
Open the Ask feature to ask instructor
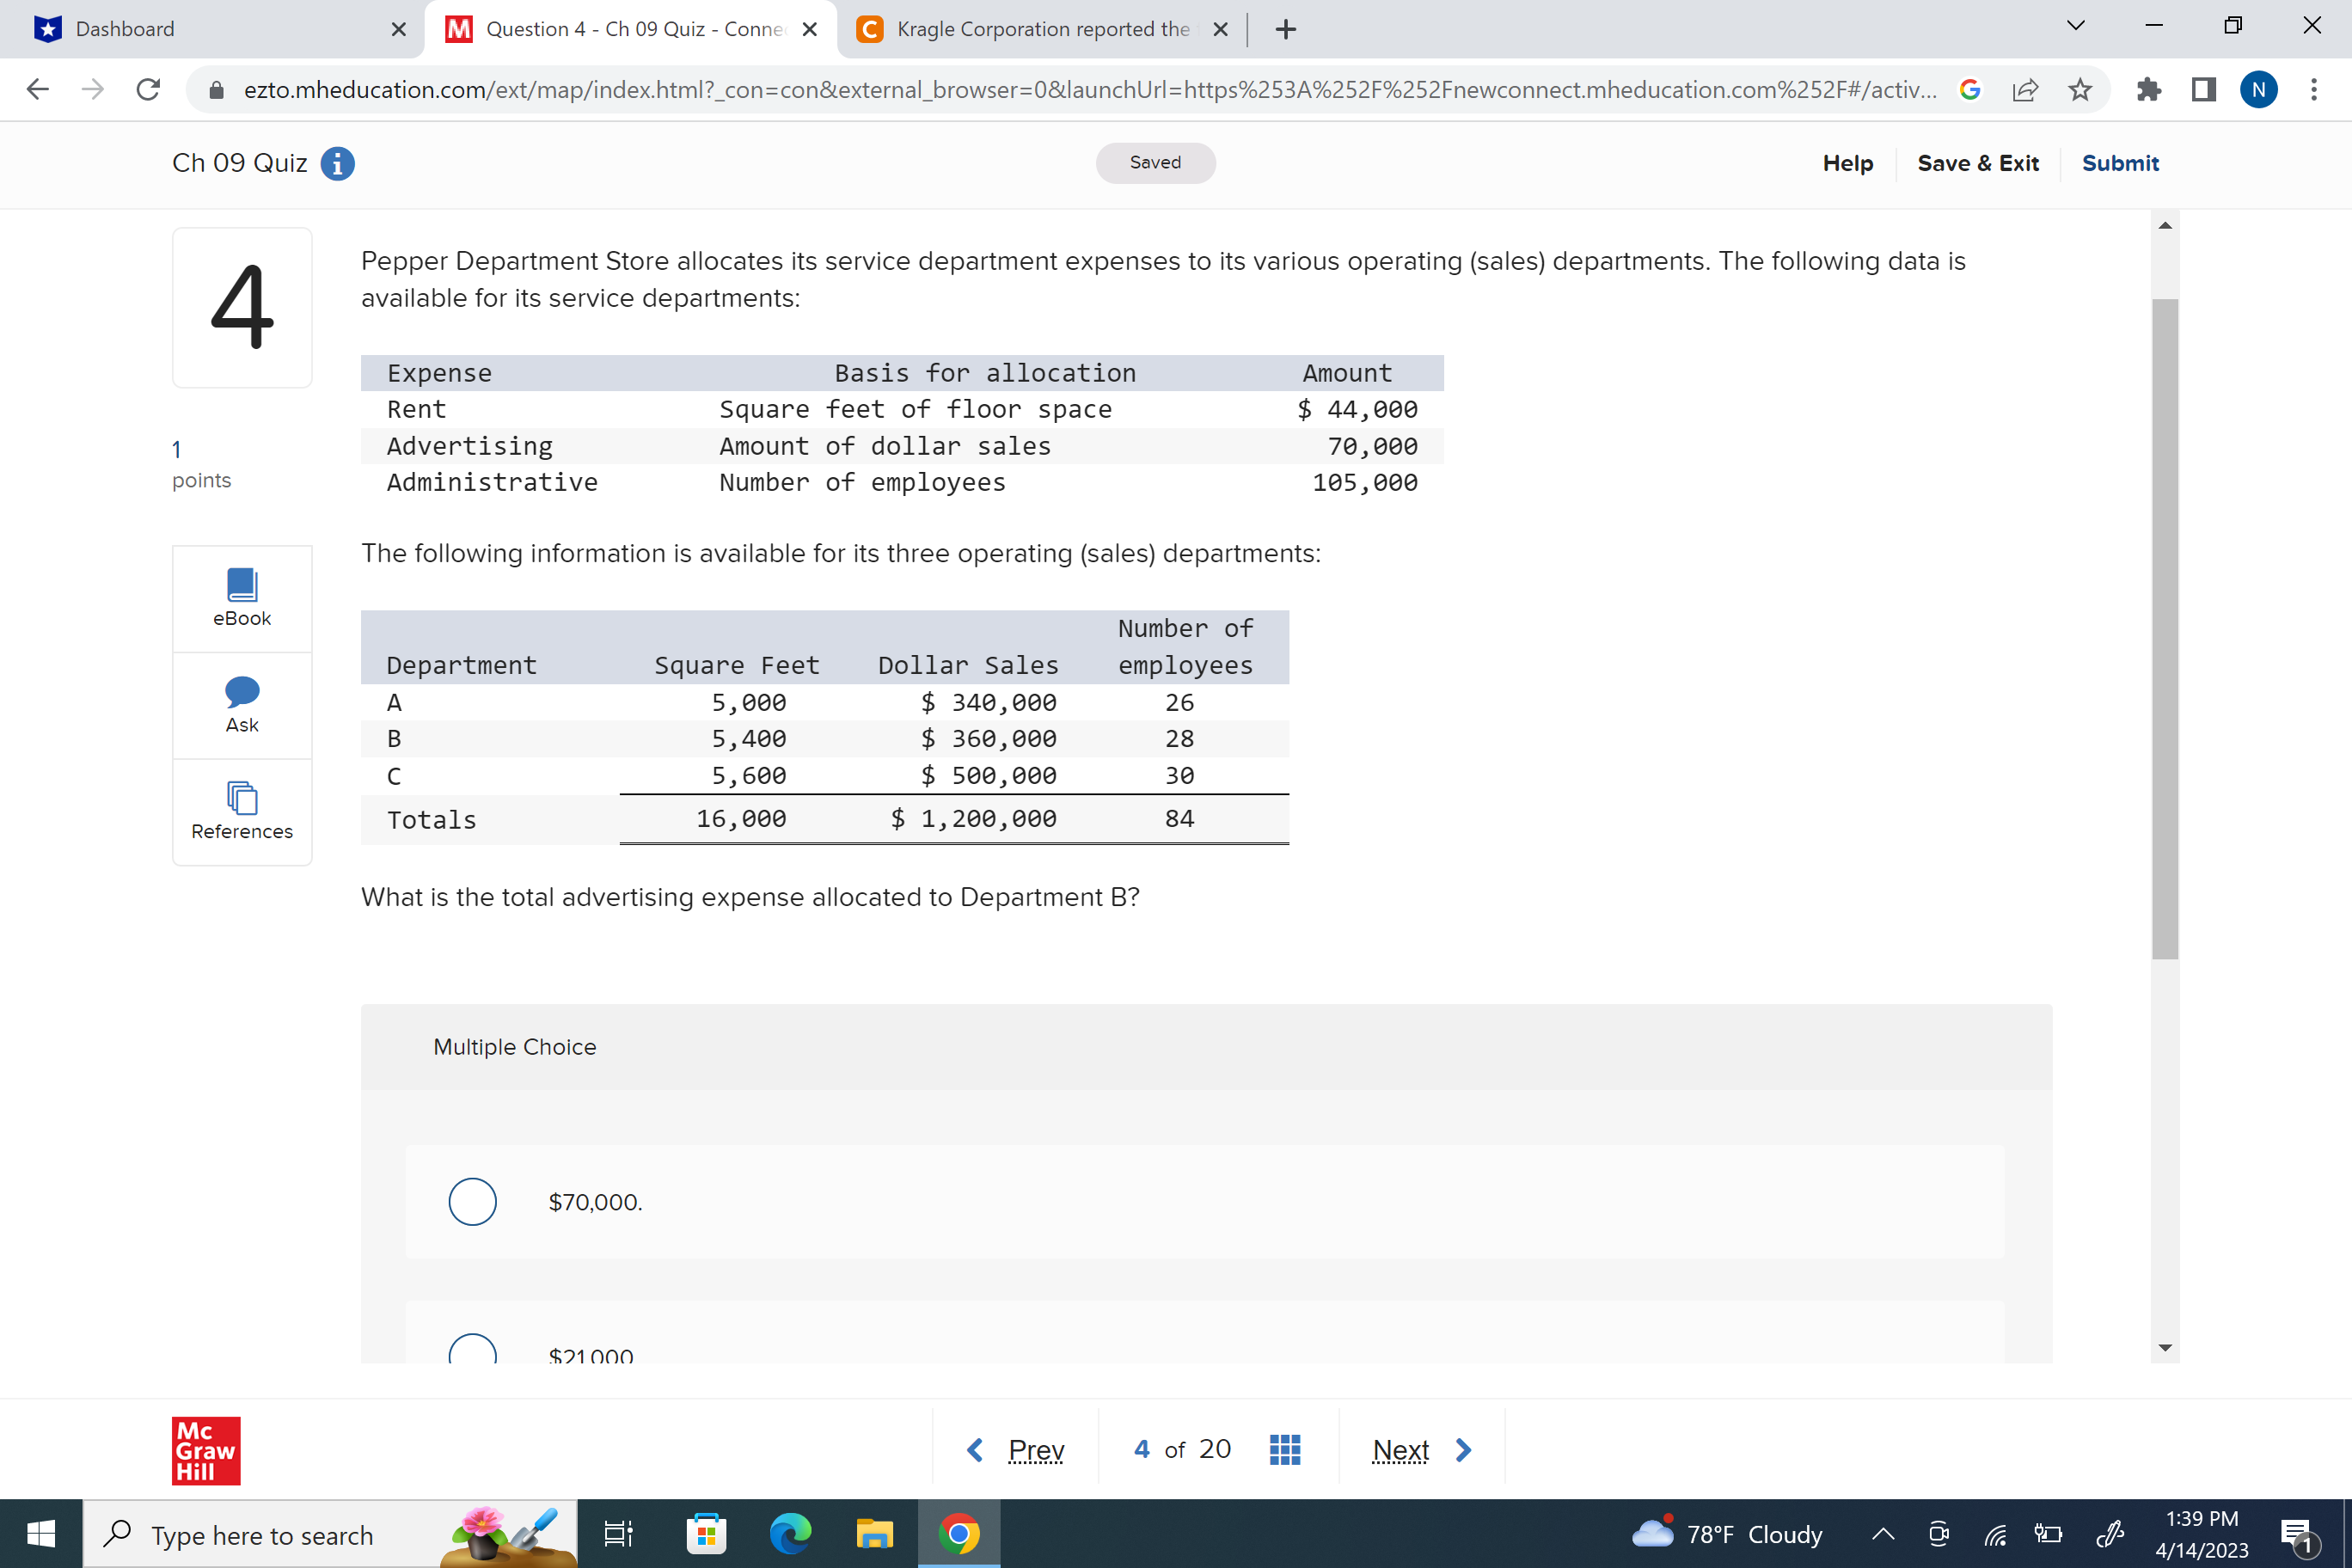coord(241,704)
